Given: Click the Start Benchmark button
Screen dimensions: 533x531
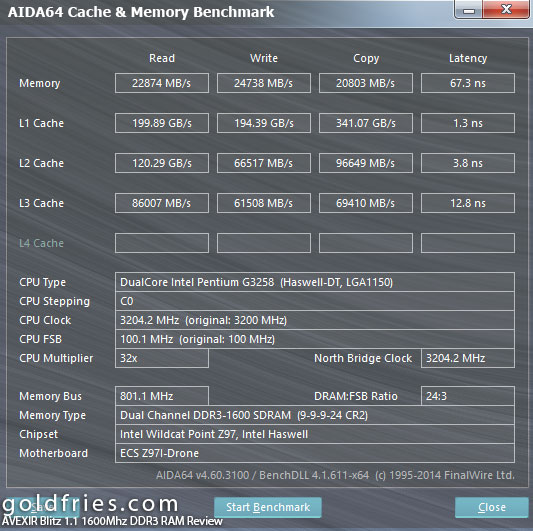Looking at the screenshot, I should click(x=268, y=507).
